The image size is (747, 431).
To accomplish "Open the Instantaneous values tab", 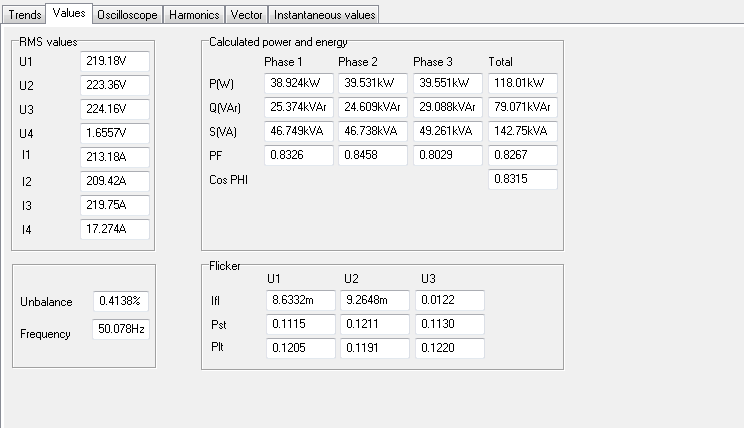I will (x=324, y=15).
